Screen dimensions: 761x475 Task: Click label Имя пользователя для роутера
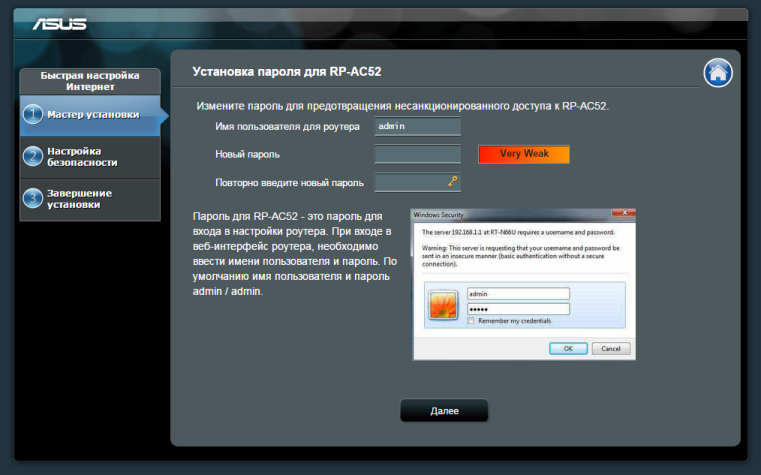click(287, 127)
